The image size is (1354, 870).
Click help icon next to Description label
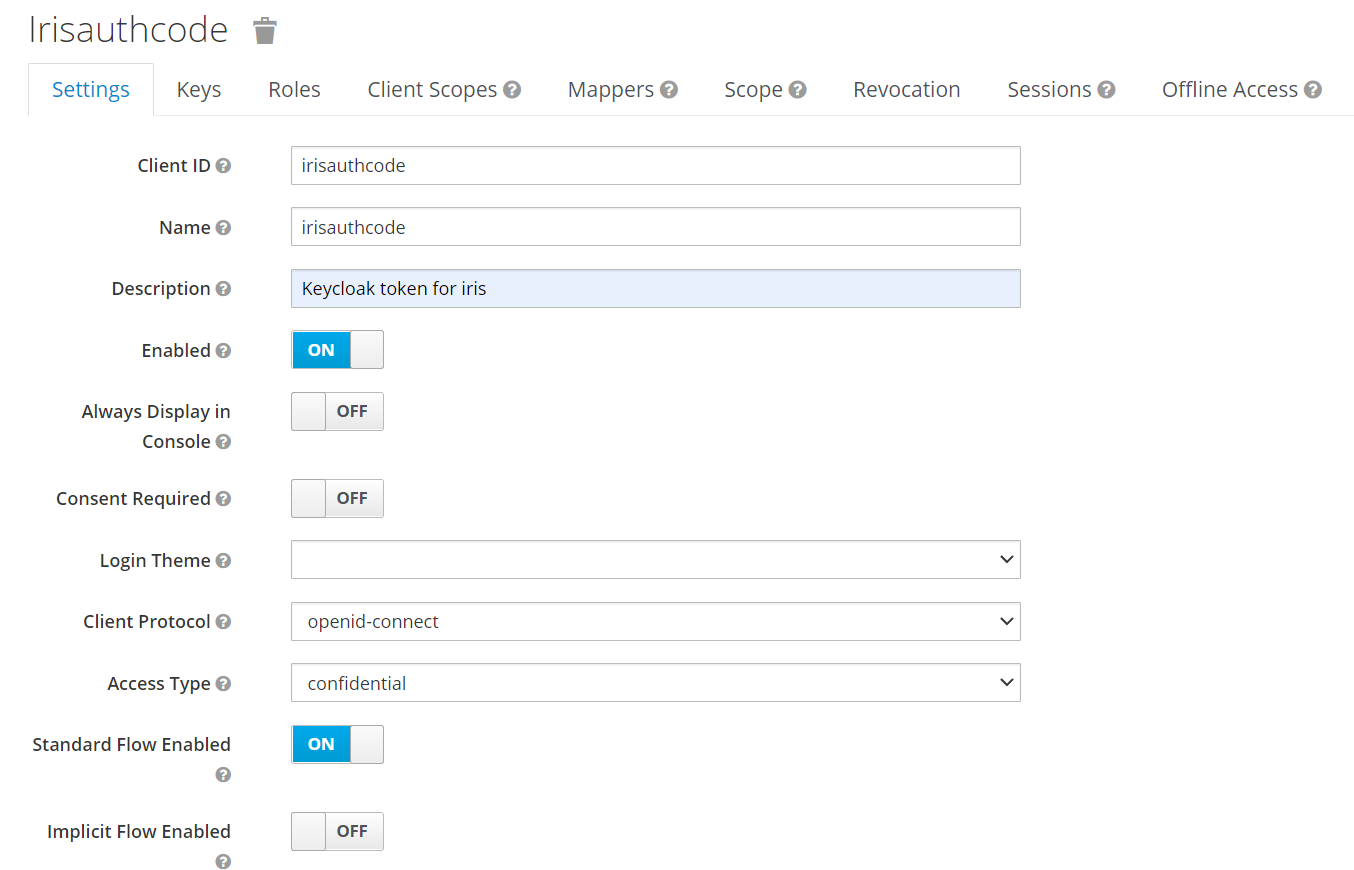224,289
